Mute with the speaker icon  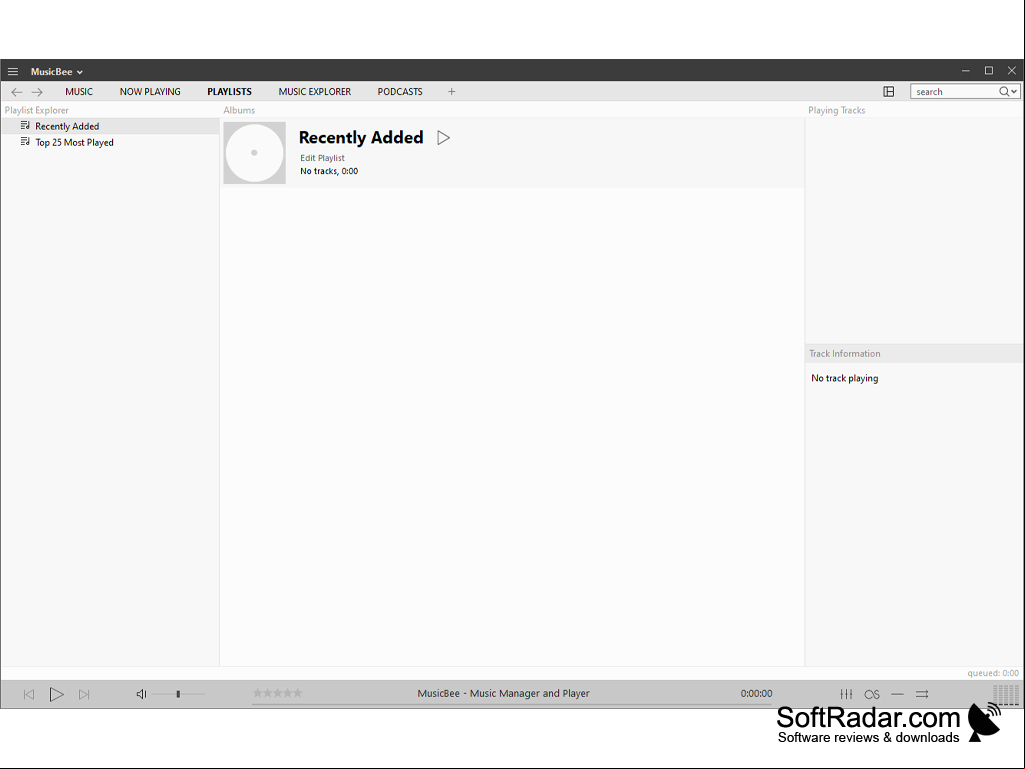point(141,694)
